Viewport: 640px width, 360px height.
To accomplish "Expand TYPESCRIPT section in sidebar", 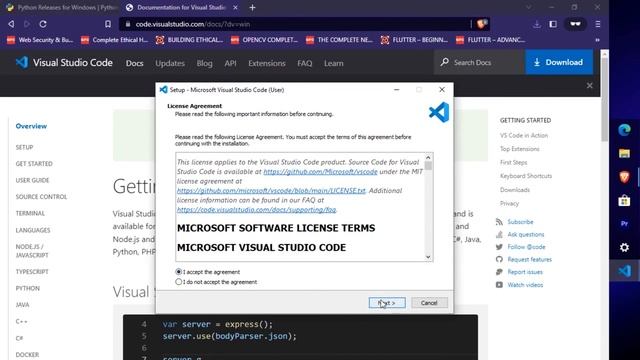I will pos(32,272).
